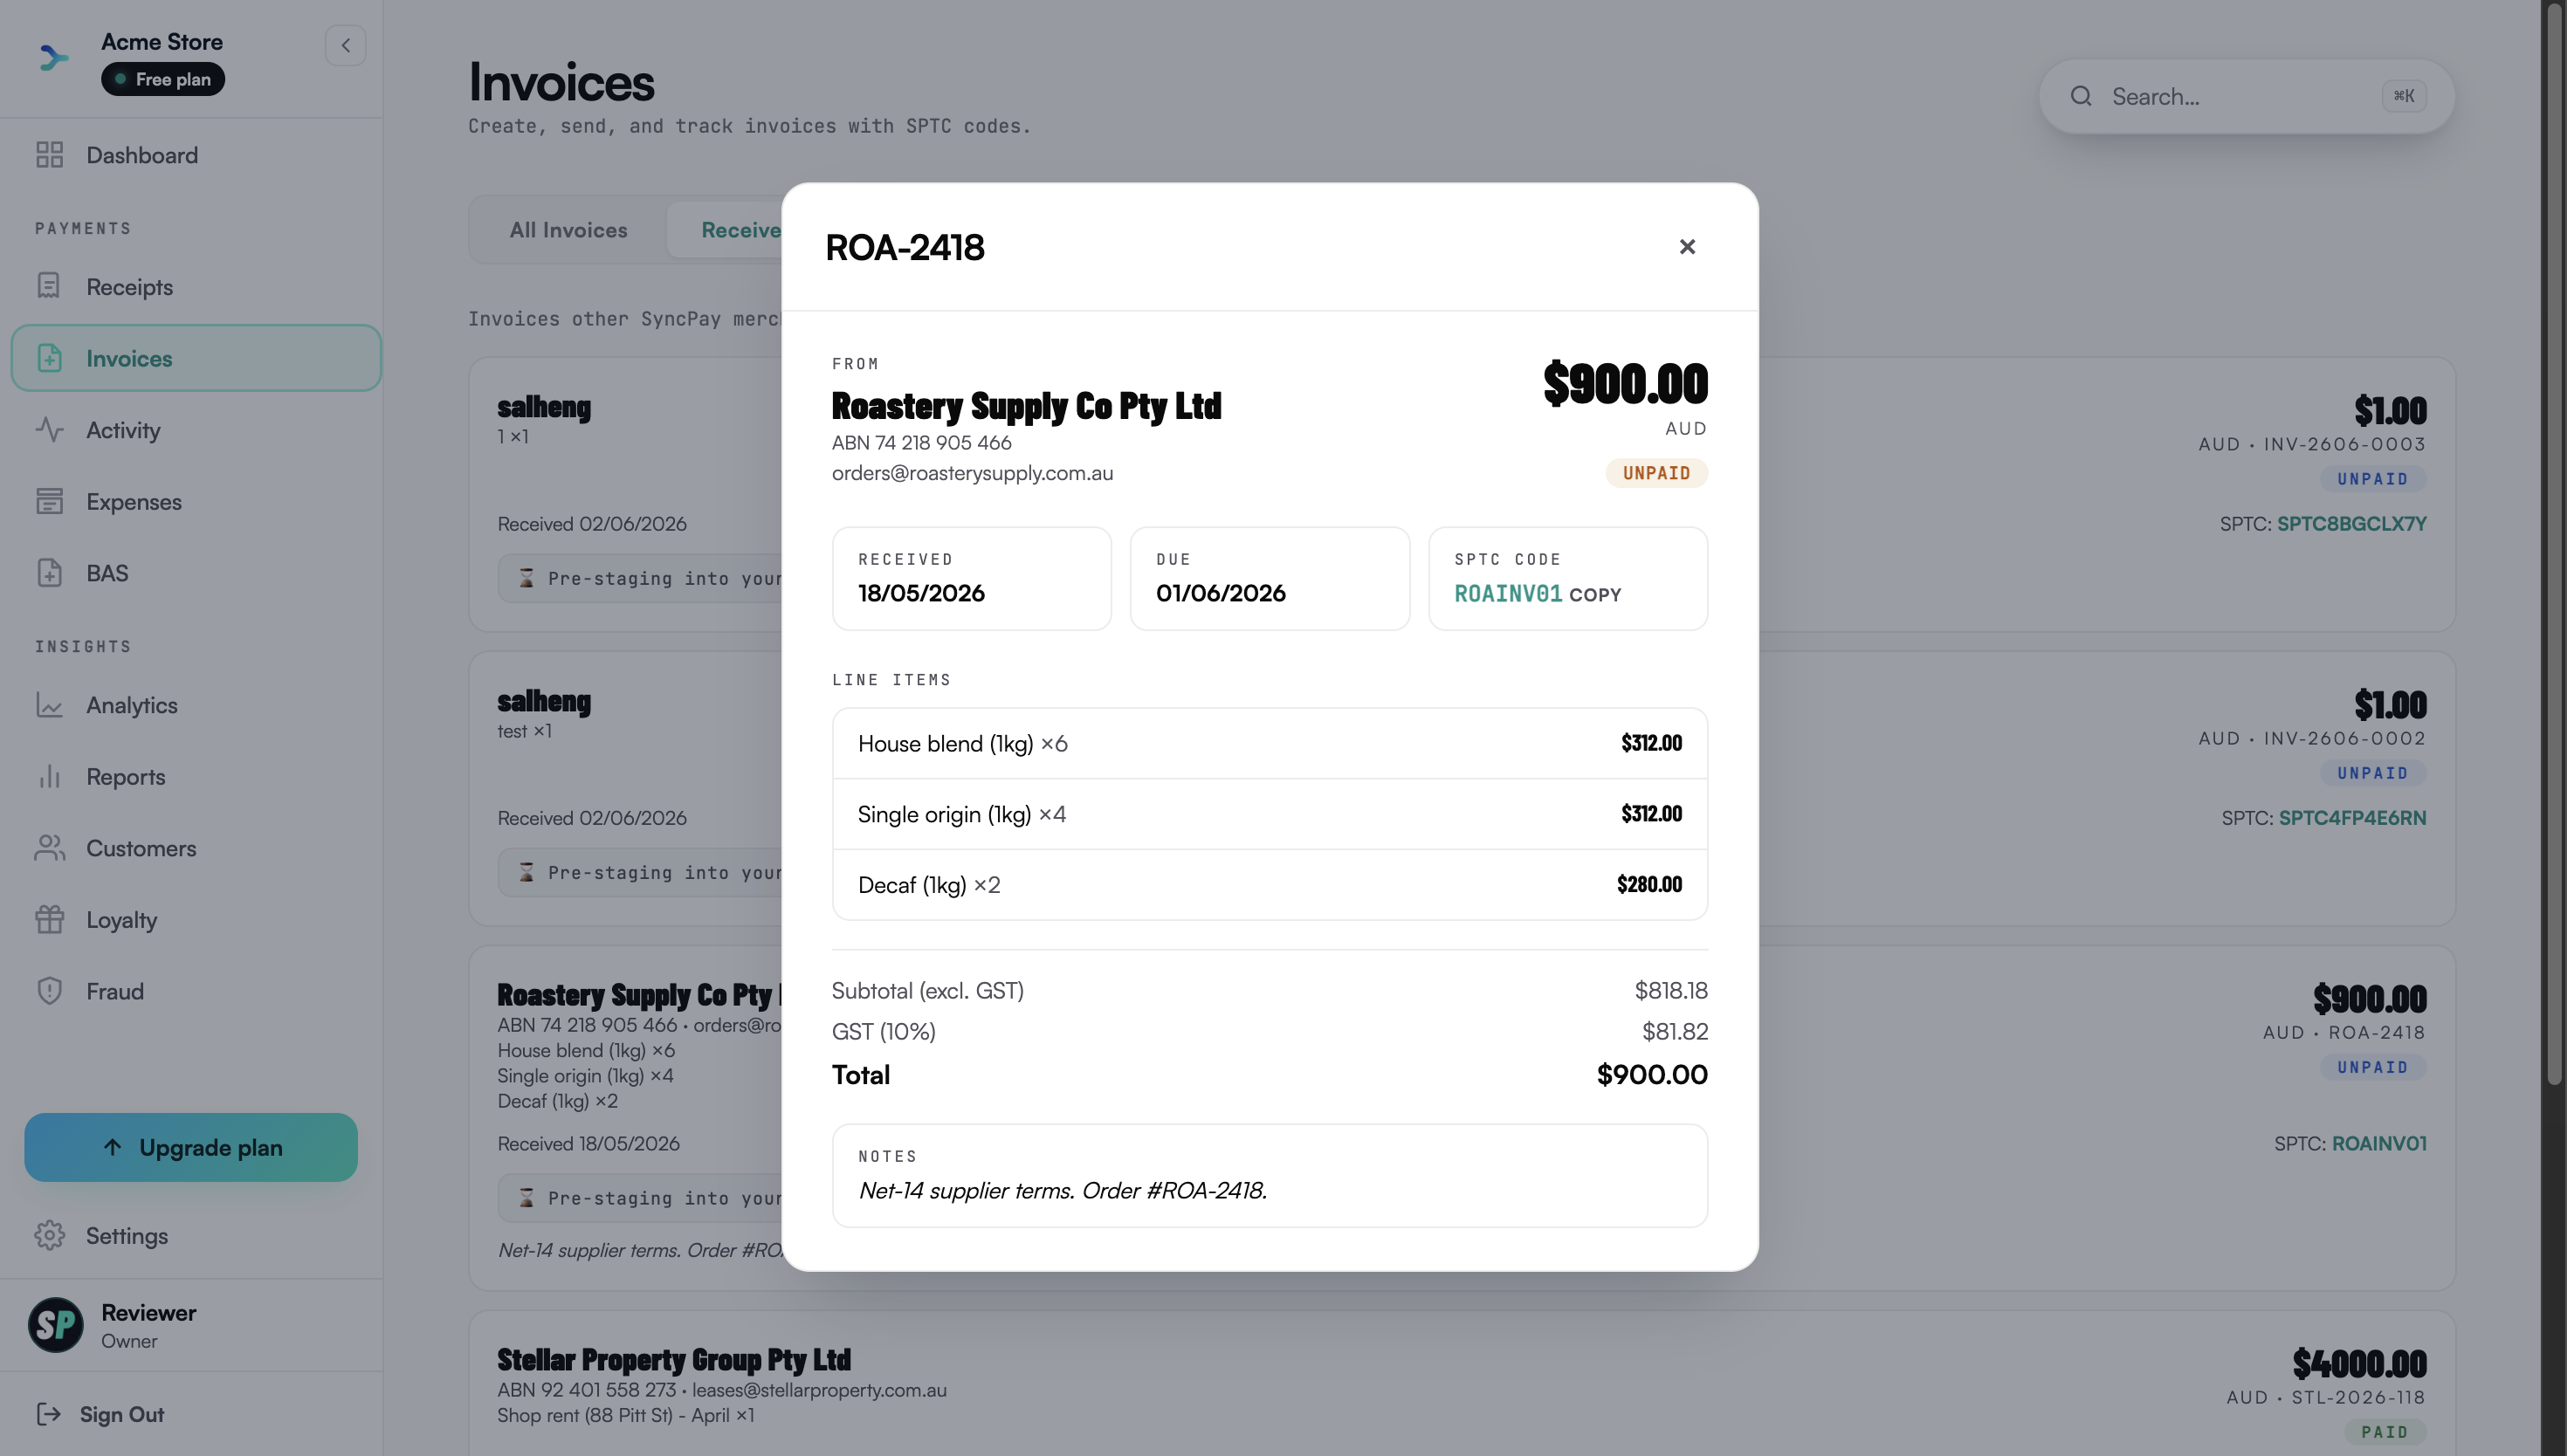The height and width of the screenshot is (1456, 2567).
Task: Click the received date 18/05/2026
Action: click(x=921, y=593)
